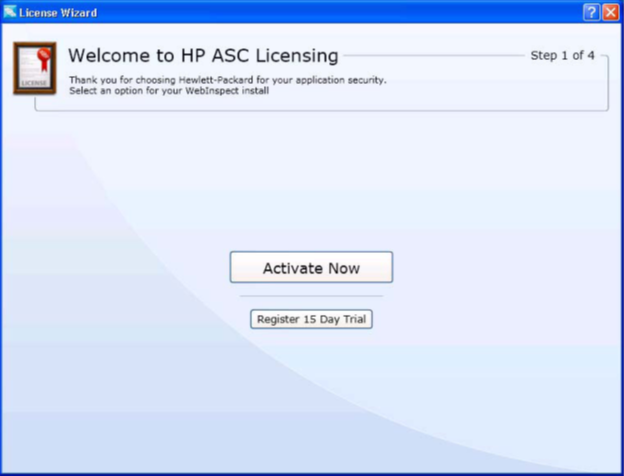Image resolution: width=624 pixels, height=476 pixels.
Task: Click the Thank you for choosing Hewlett-Packard text
Action: [x=227, y=79]
